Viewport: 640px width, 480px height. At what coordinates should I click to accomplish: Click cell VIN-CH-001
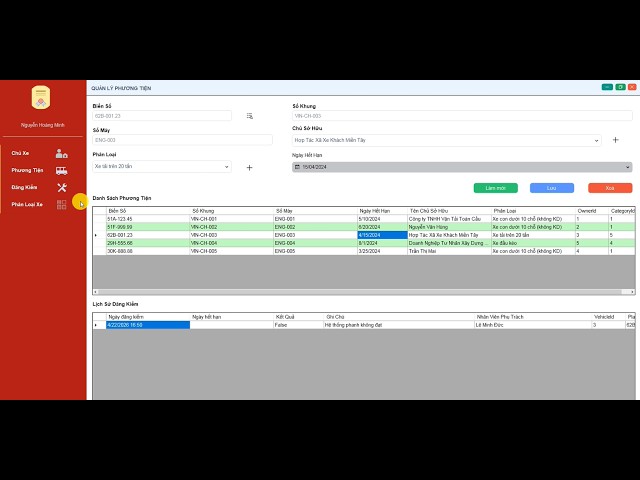click(x=231, y=219)
